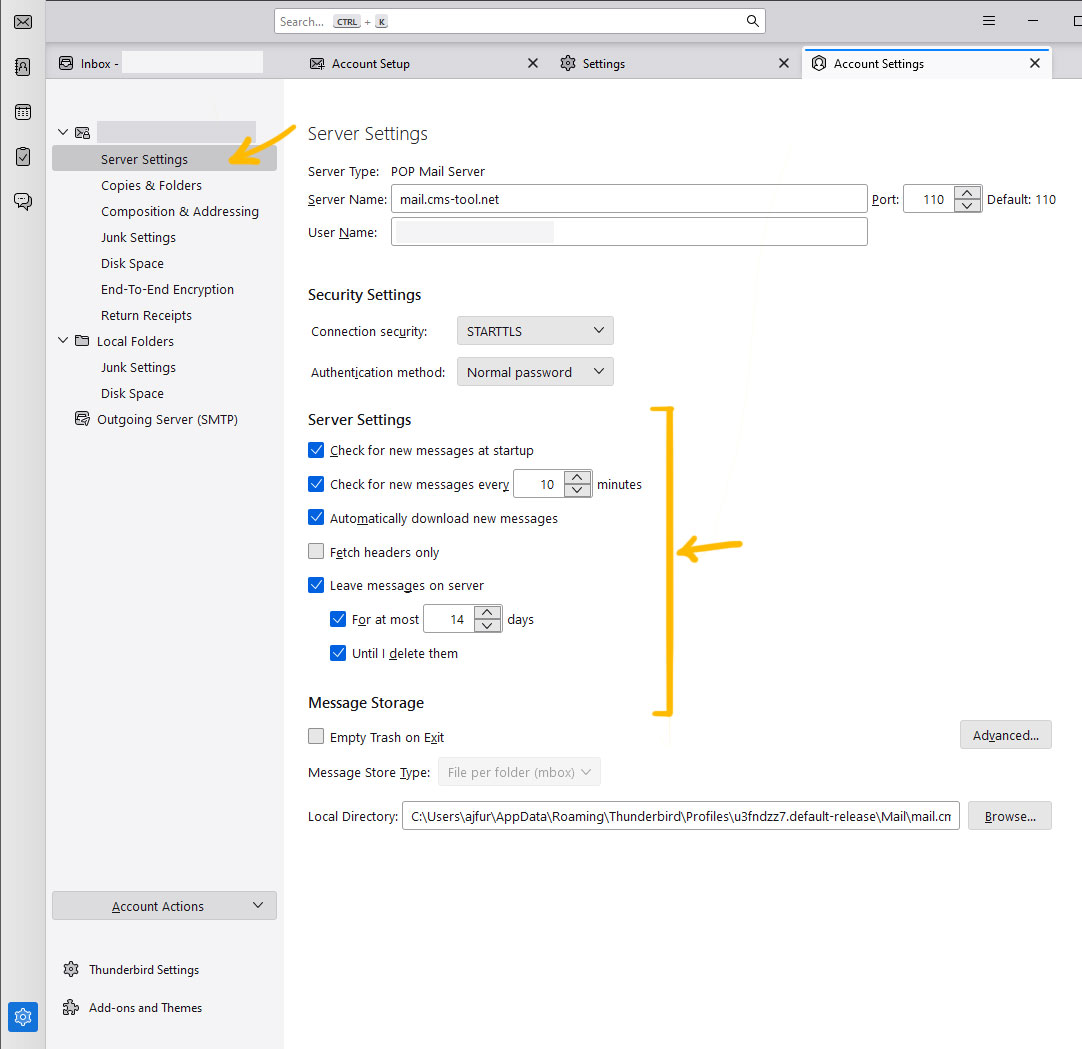Viewport: 1082px width, 1049px height.
Task: Open the Calendar space icon
Action: click(x=22, y=112)
